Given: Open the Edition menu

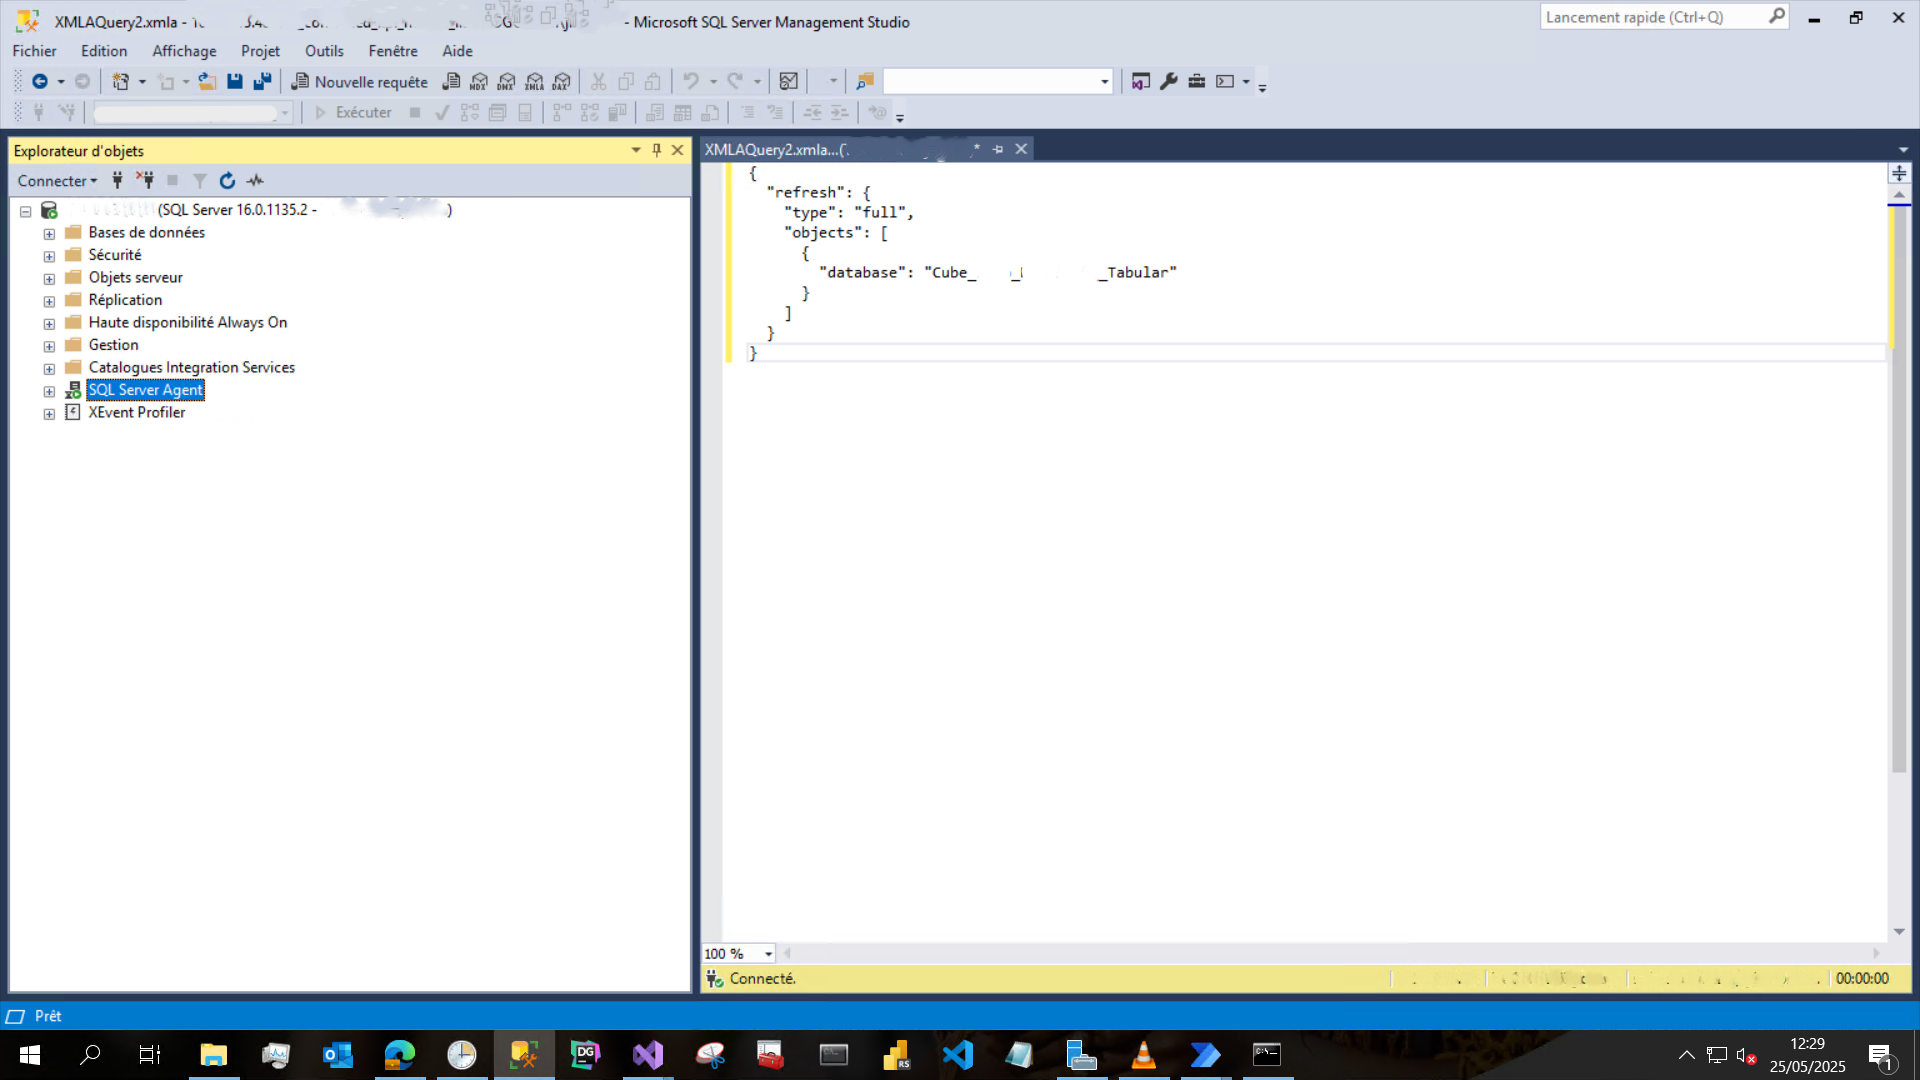Looking at the screenshot, I should (104, 51).
